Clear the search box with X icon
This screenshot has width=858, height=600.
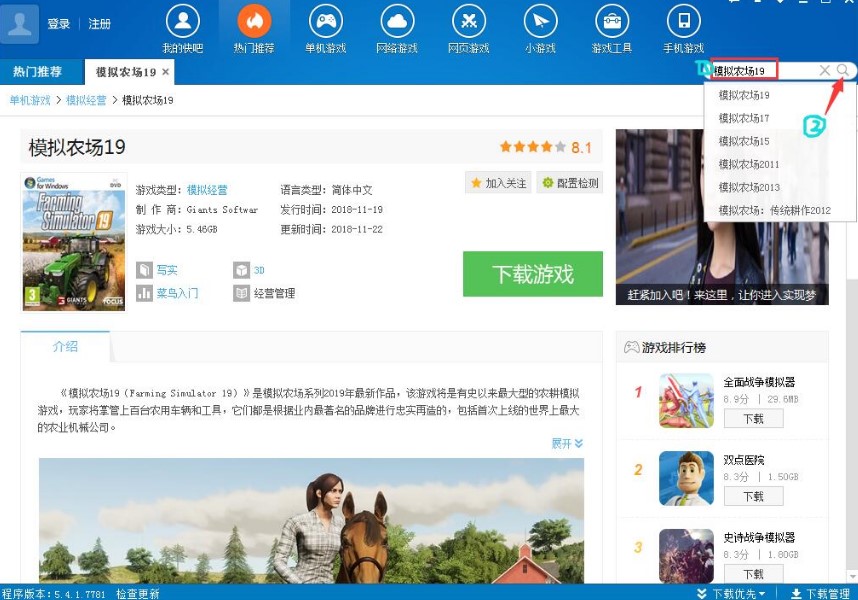coord(825,70)
